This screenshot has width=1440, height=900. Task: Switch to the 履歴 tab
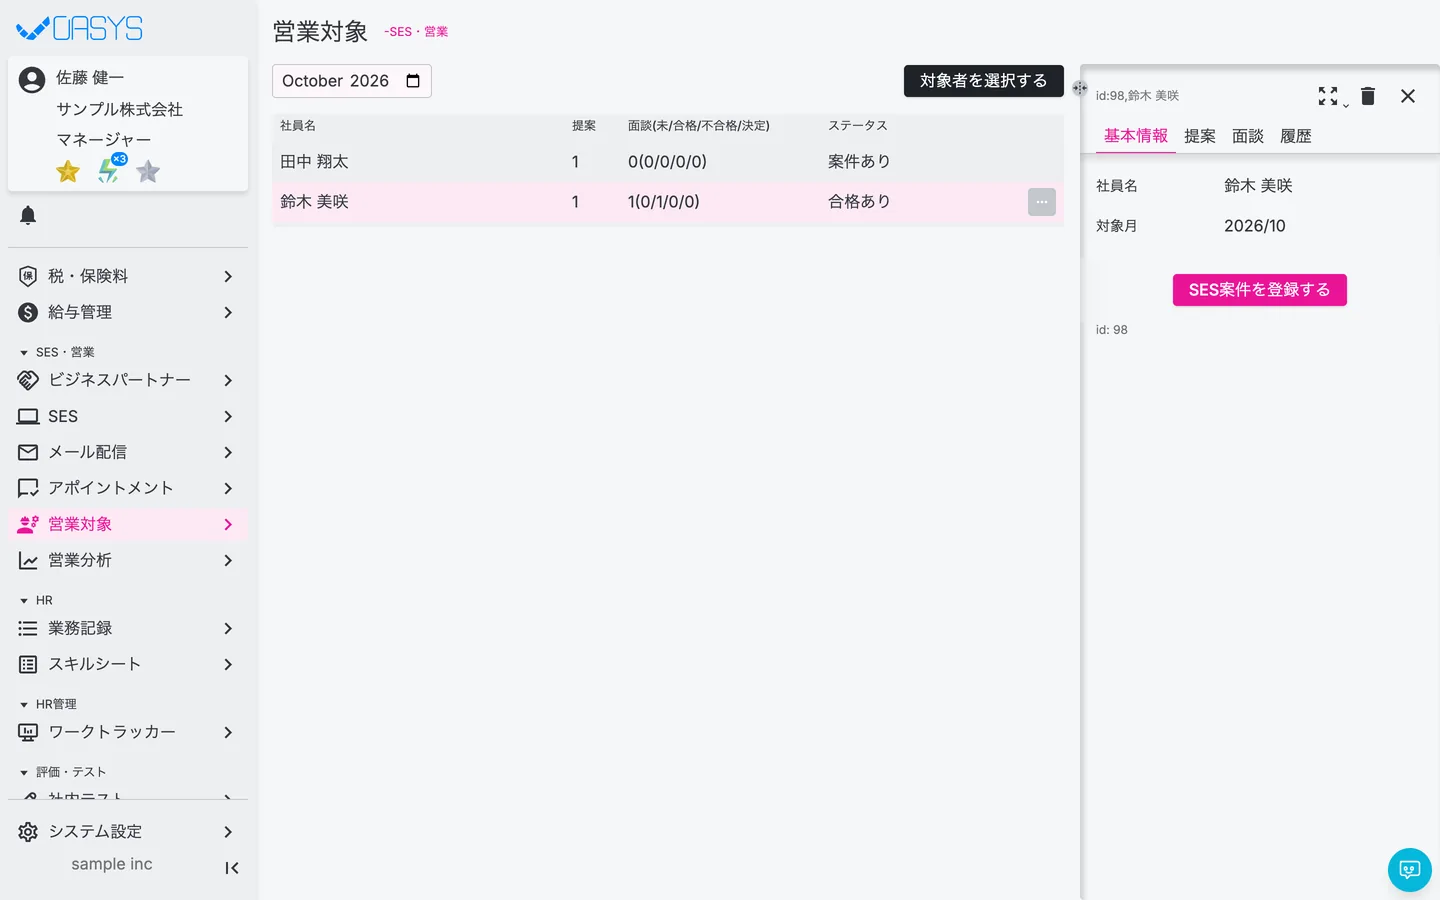point(1296,136)
